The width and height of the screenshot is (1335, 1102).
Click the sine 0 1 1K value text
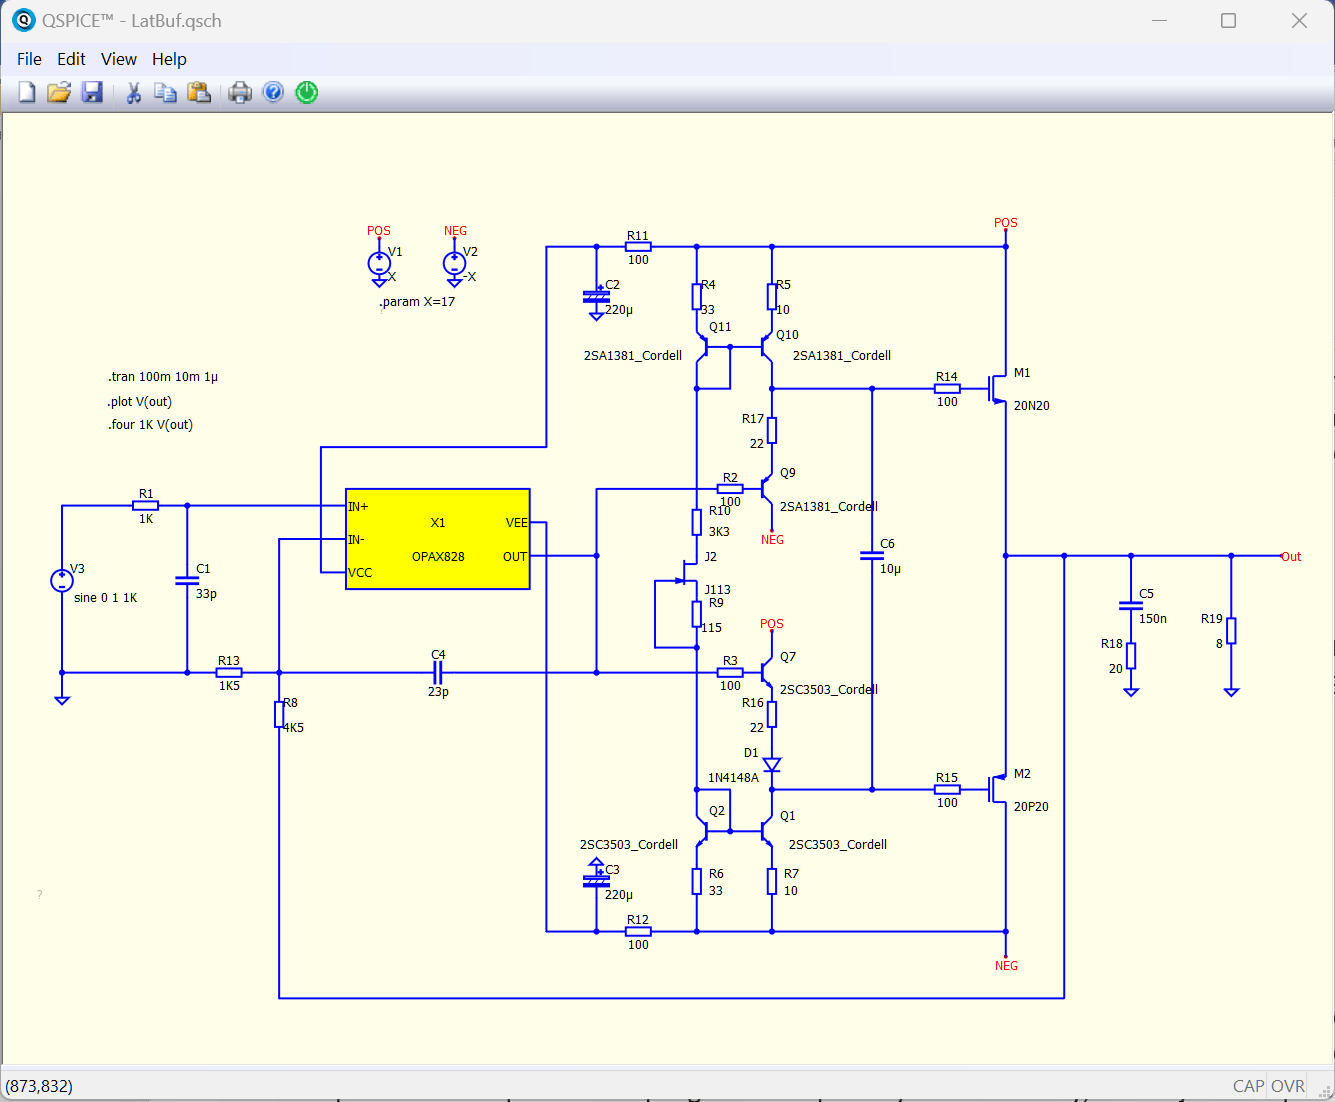106,598
